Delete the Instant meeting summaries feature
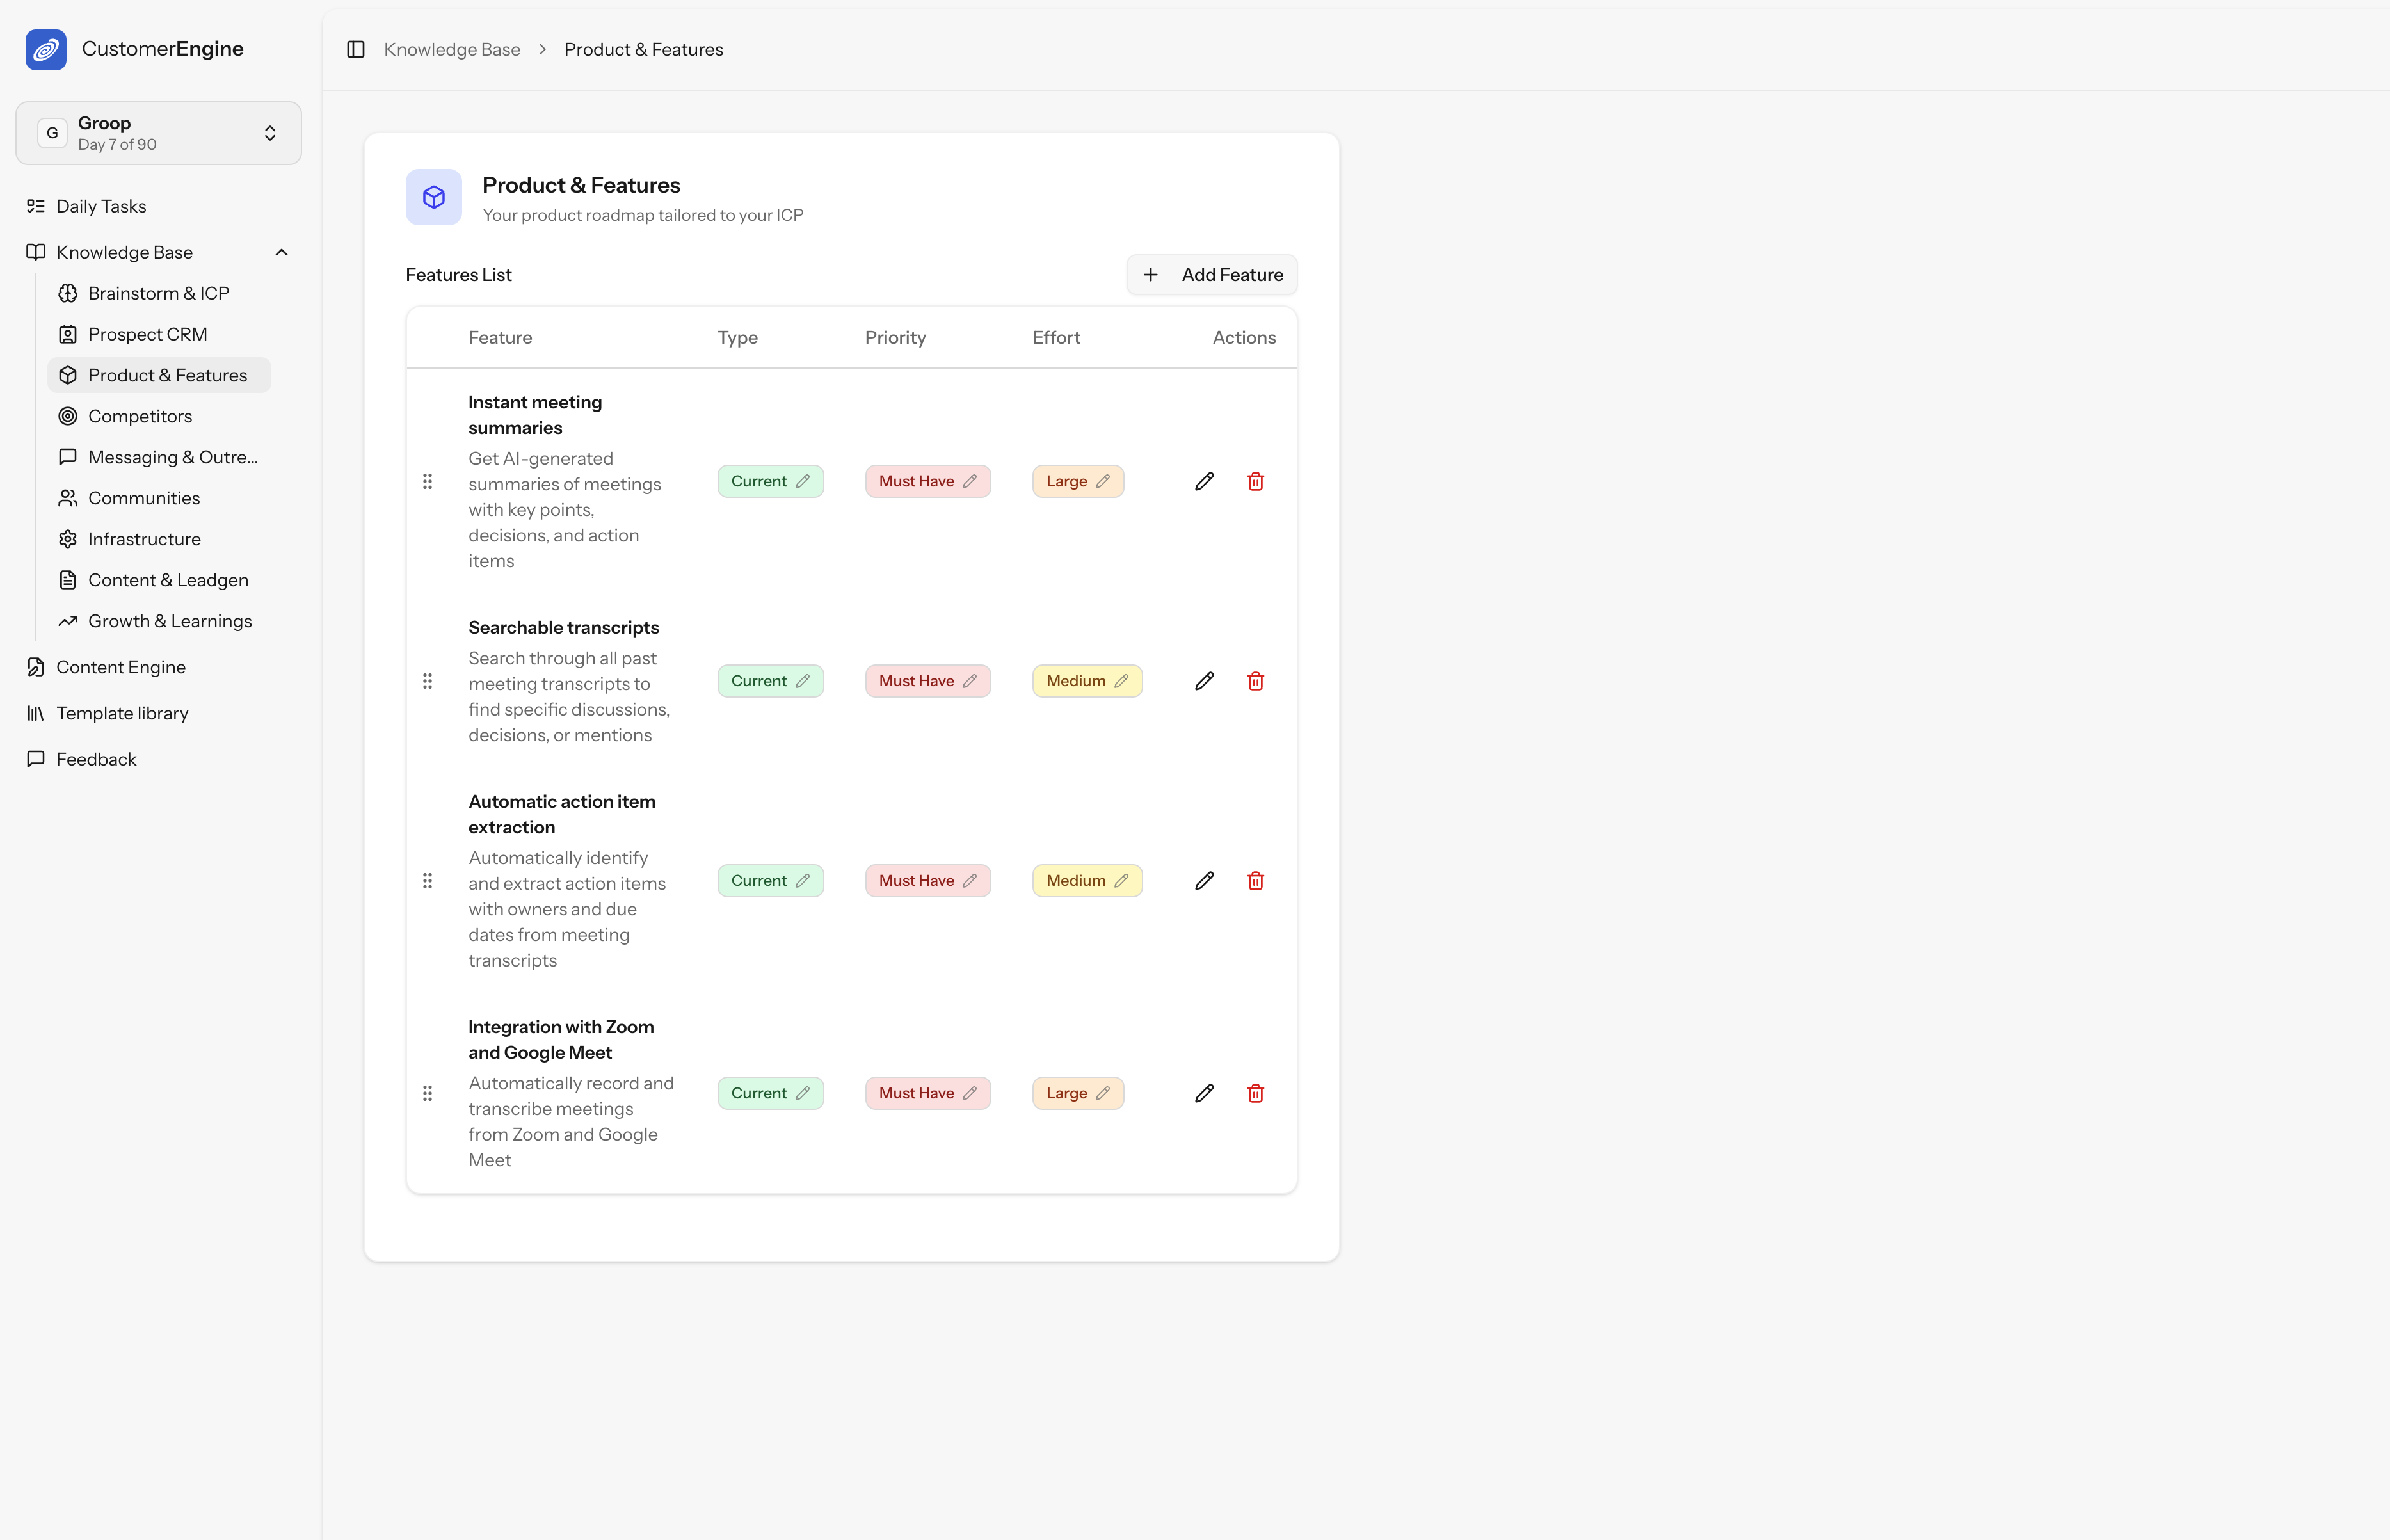The height and width of the screenshot is (1540, 2390). tap(1255, 482)
